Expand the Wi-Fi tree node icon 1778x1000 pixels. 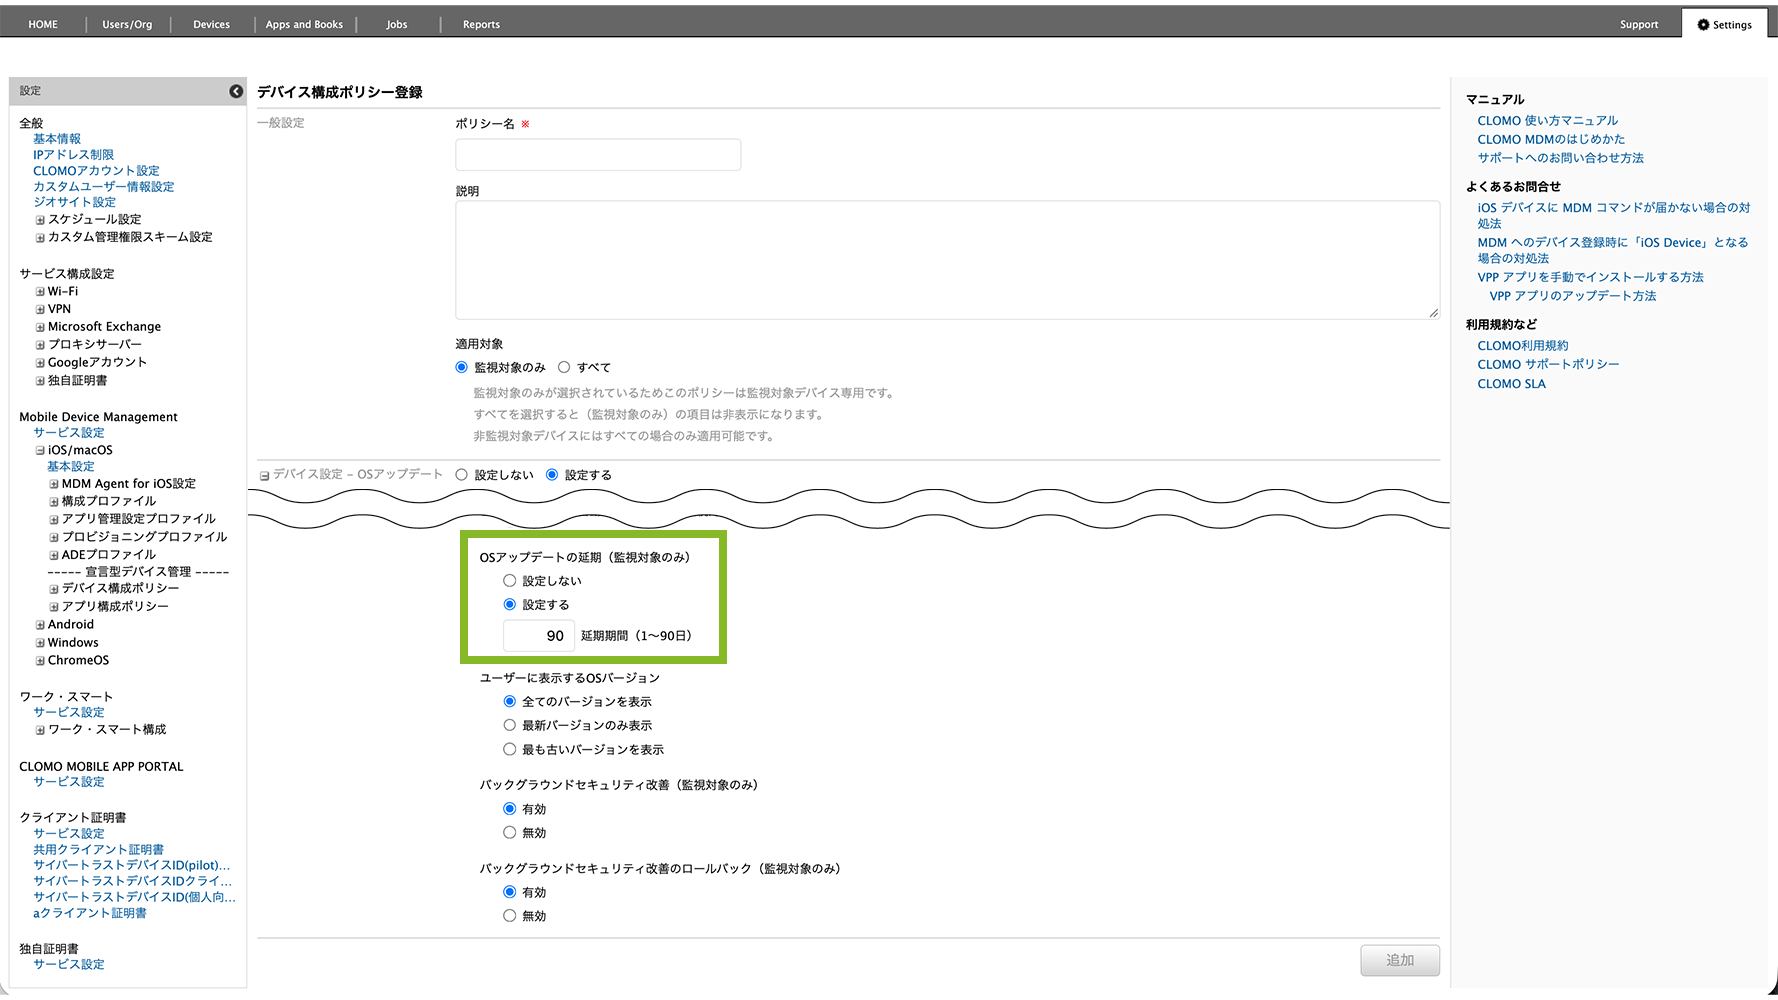coord(40,292)
